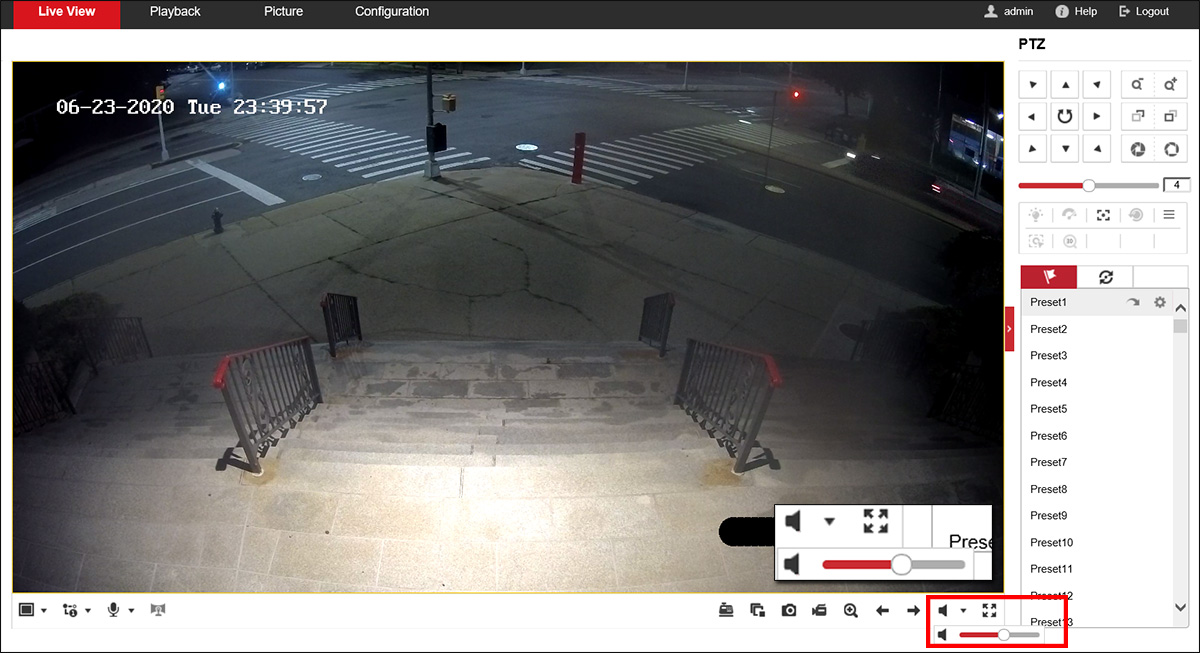Toggle two-way audio microphone
Screen dimensions: 1200x653
pos(113,609)
